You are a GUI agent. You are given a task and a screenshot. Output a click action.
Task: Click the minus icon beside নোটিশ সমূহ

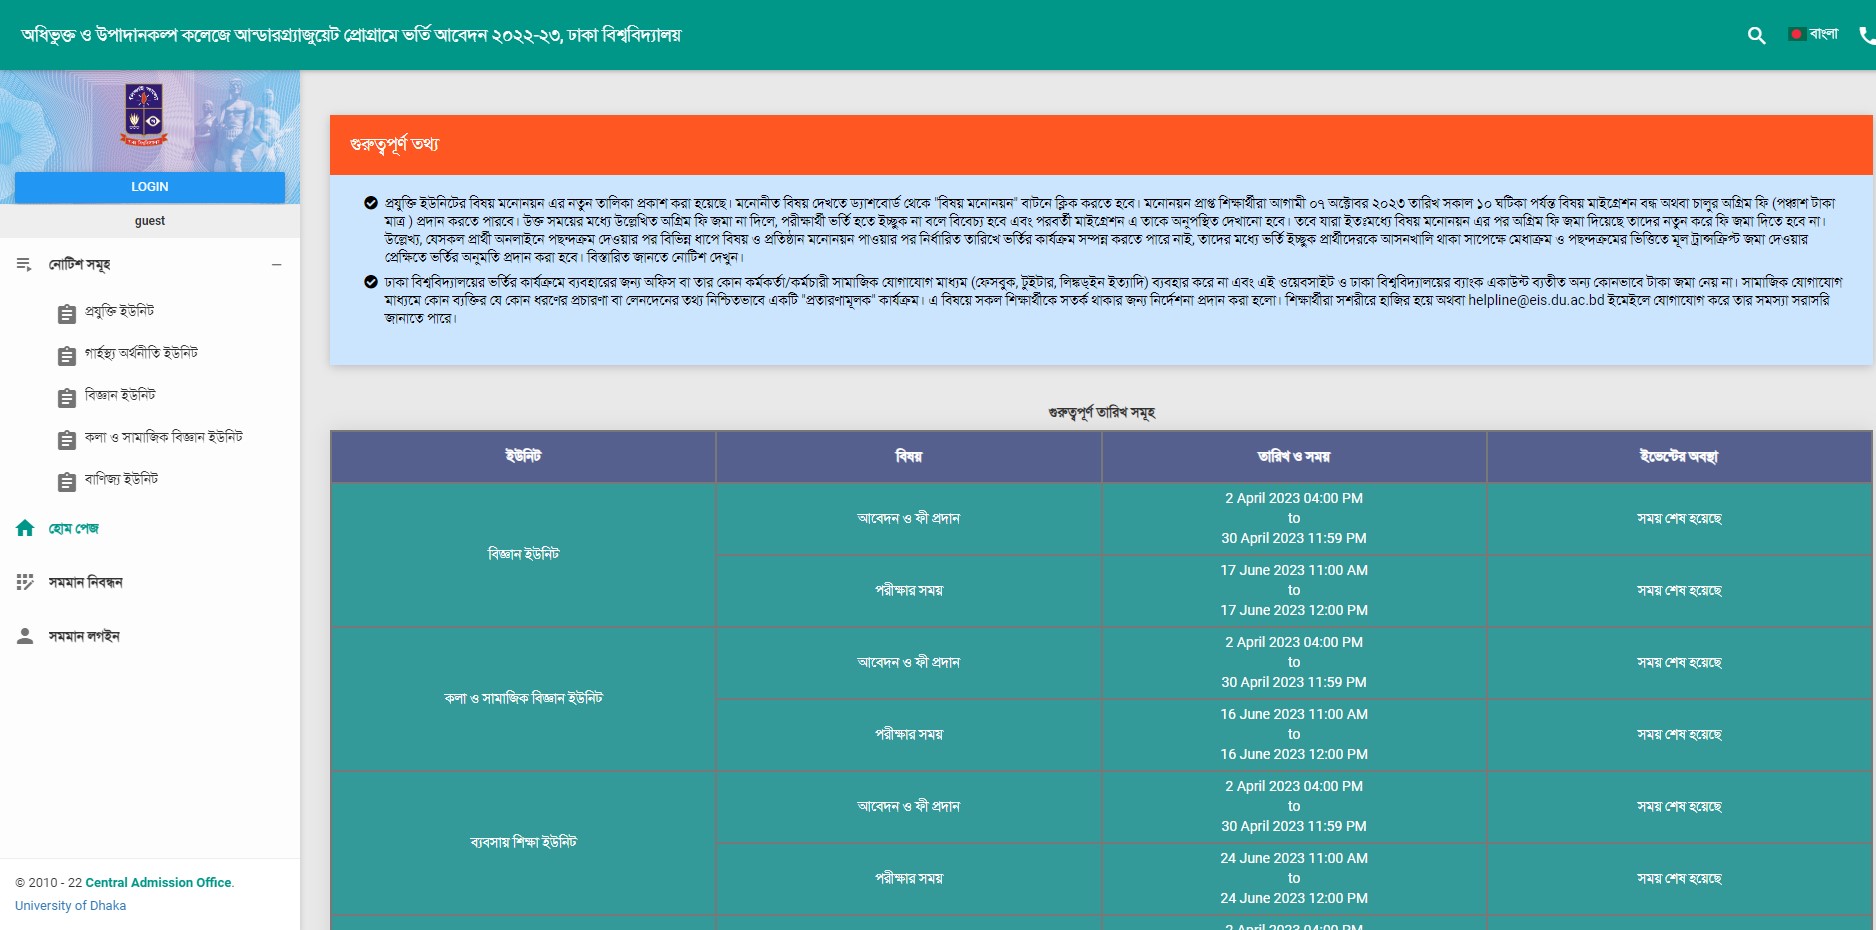tap(277, 265)
